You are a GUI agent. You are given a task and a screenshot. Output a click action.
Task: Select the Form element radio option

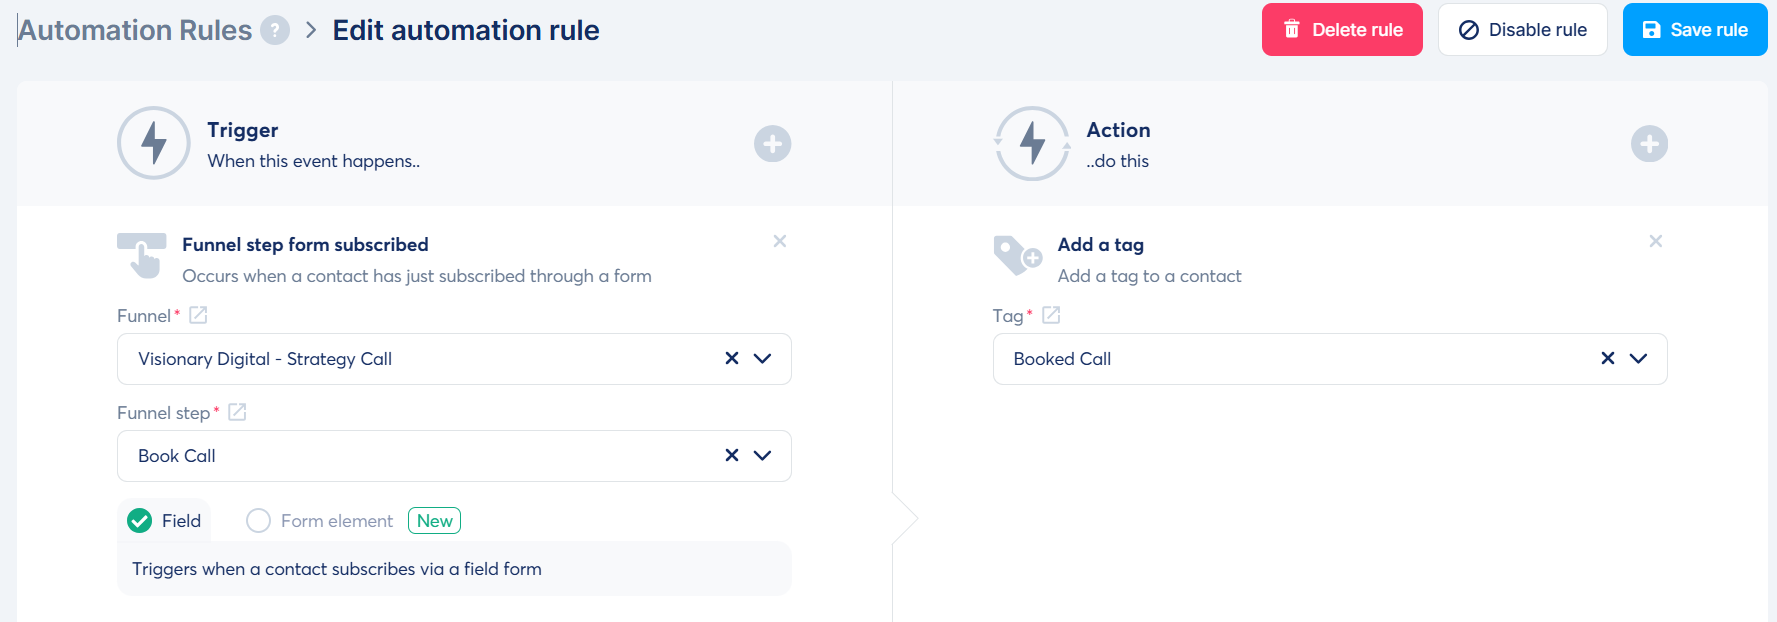point(259,520)
